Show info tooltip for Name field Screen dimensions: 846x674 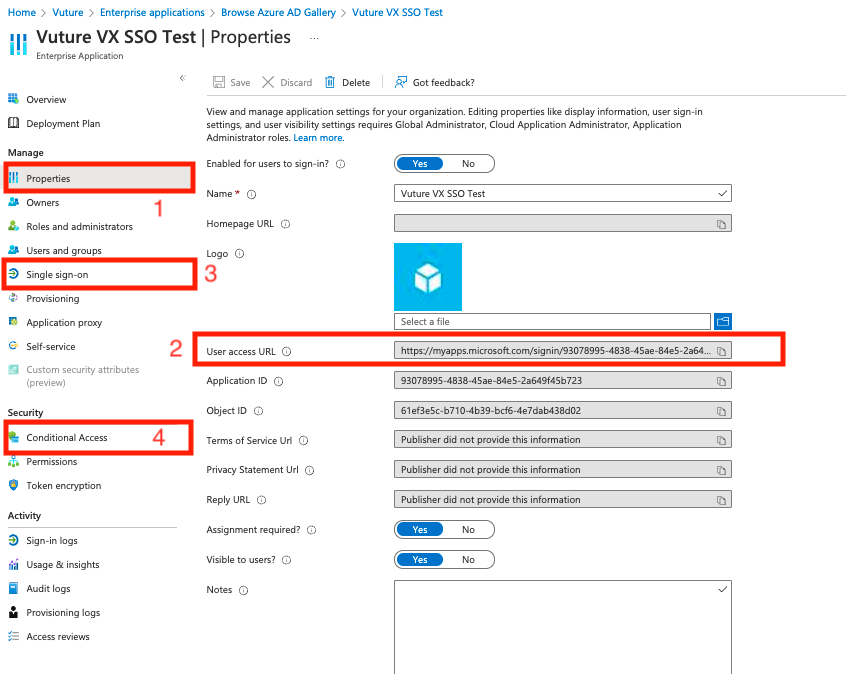point(251,194)
